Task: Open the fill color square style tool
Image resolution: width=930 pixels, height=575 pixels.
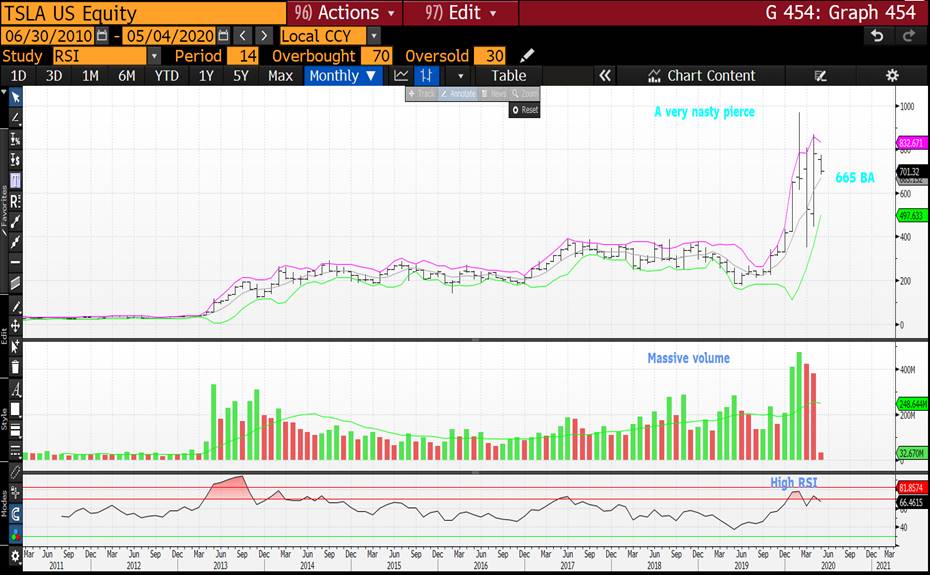Action: tap(15, 409)
